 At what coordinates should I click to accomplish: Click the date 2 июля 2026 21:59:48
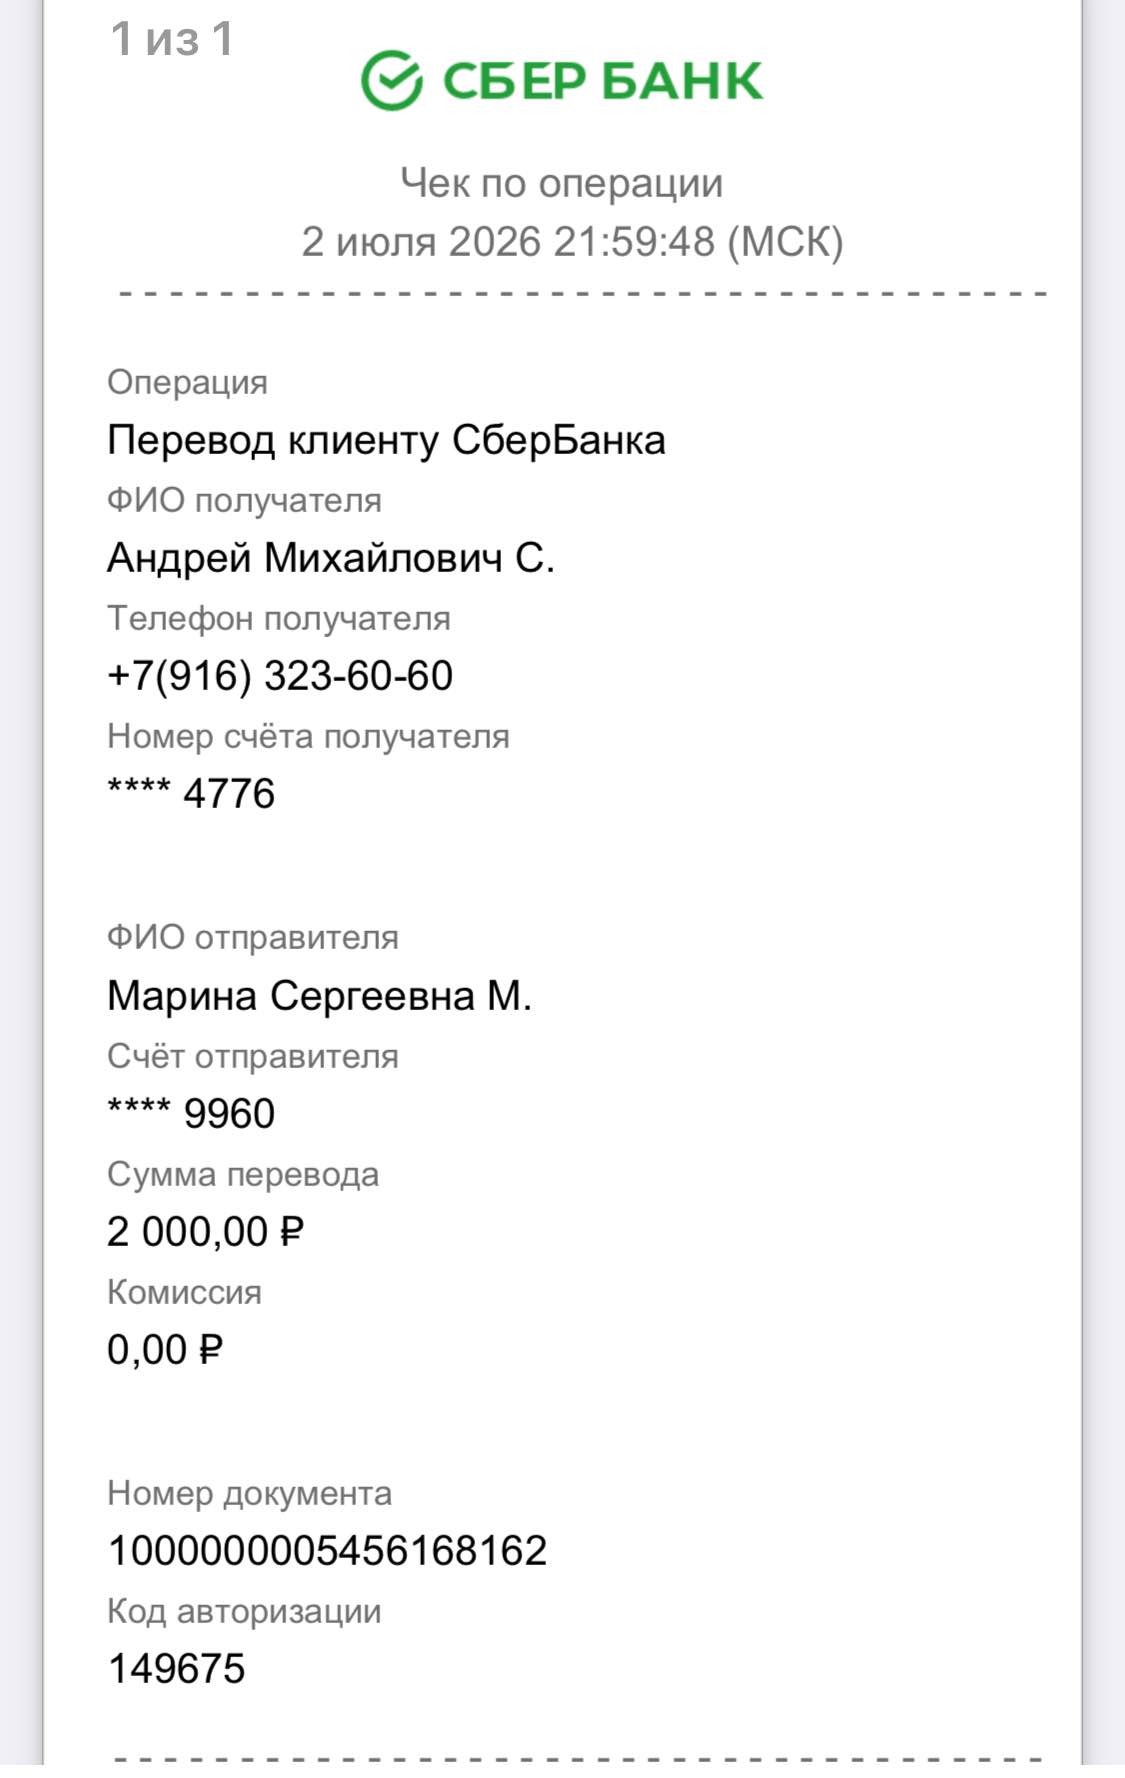click(508, 242)
